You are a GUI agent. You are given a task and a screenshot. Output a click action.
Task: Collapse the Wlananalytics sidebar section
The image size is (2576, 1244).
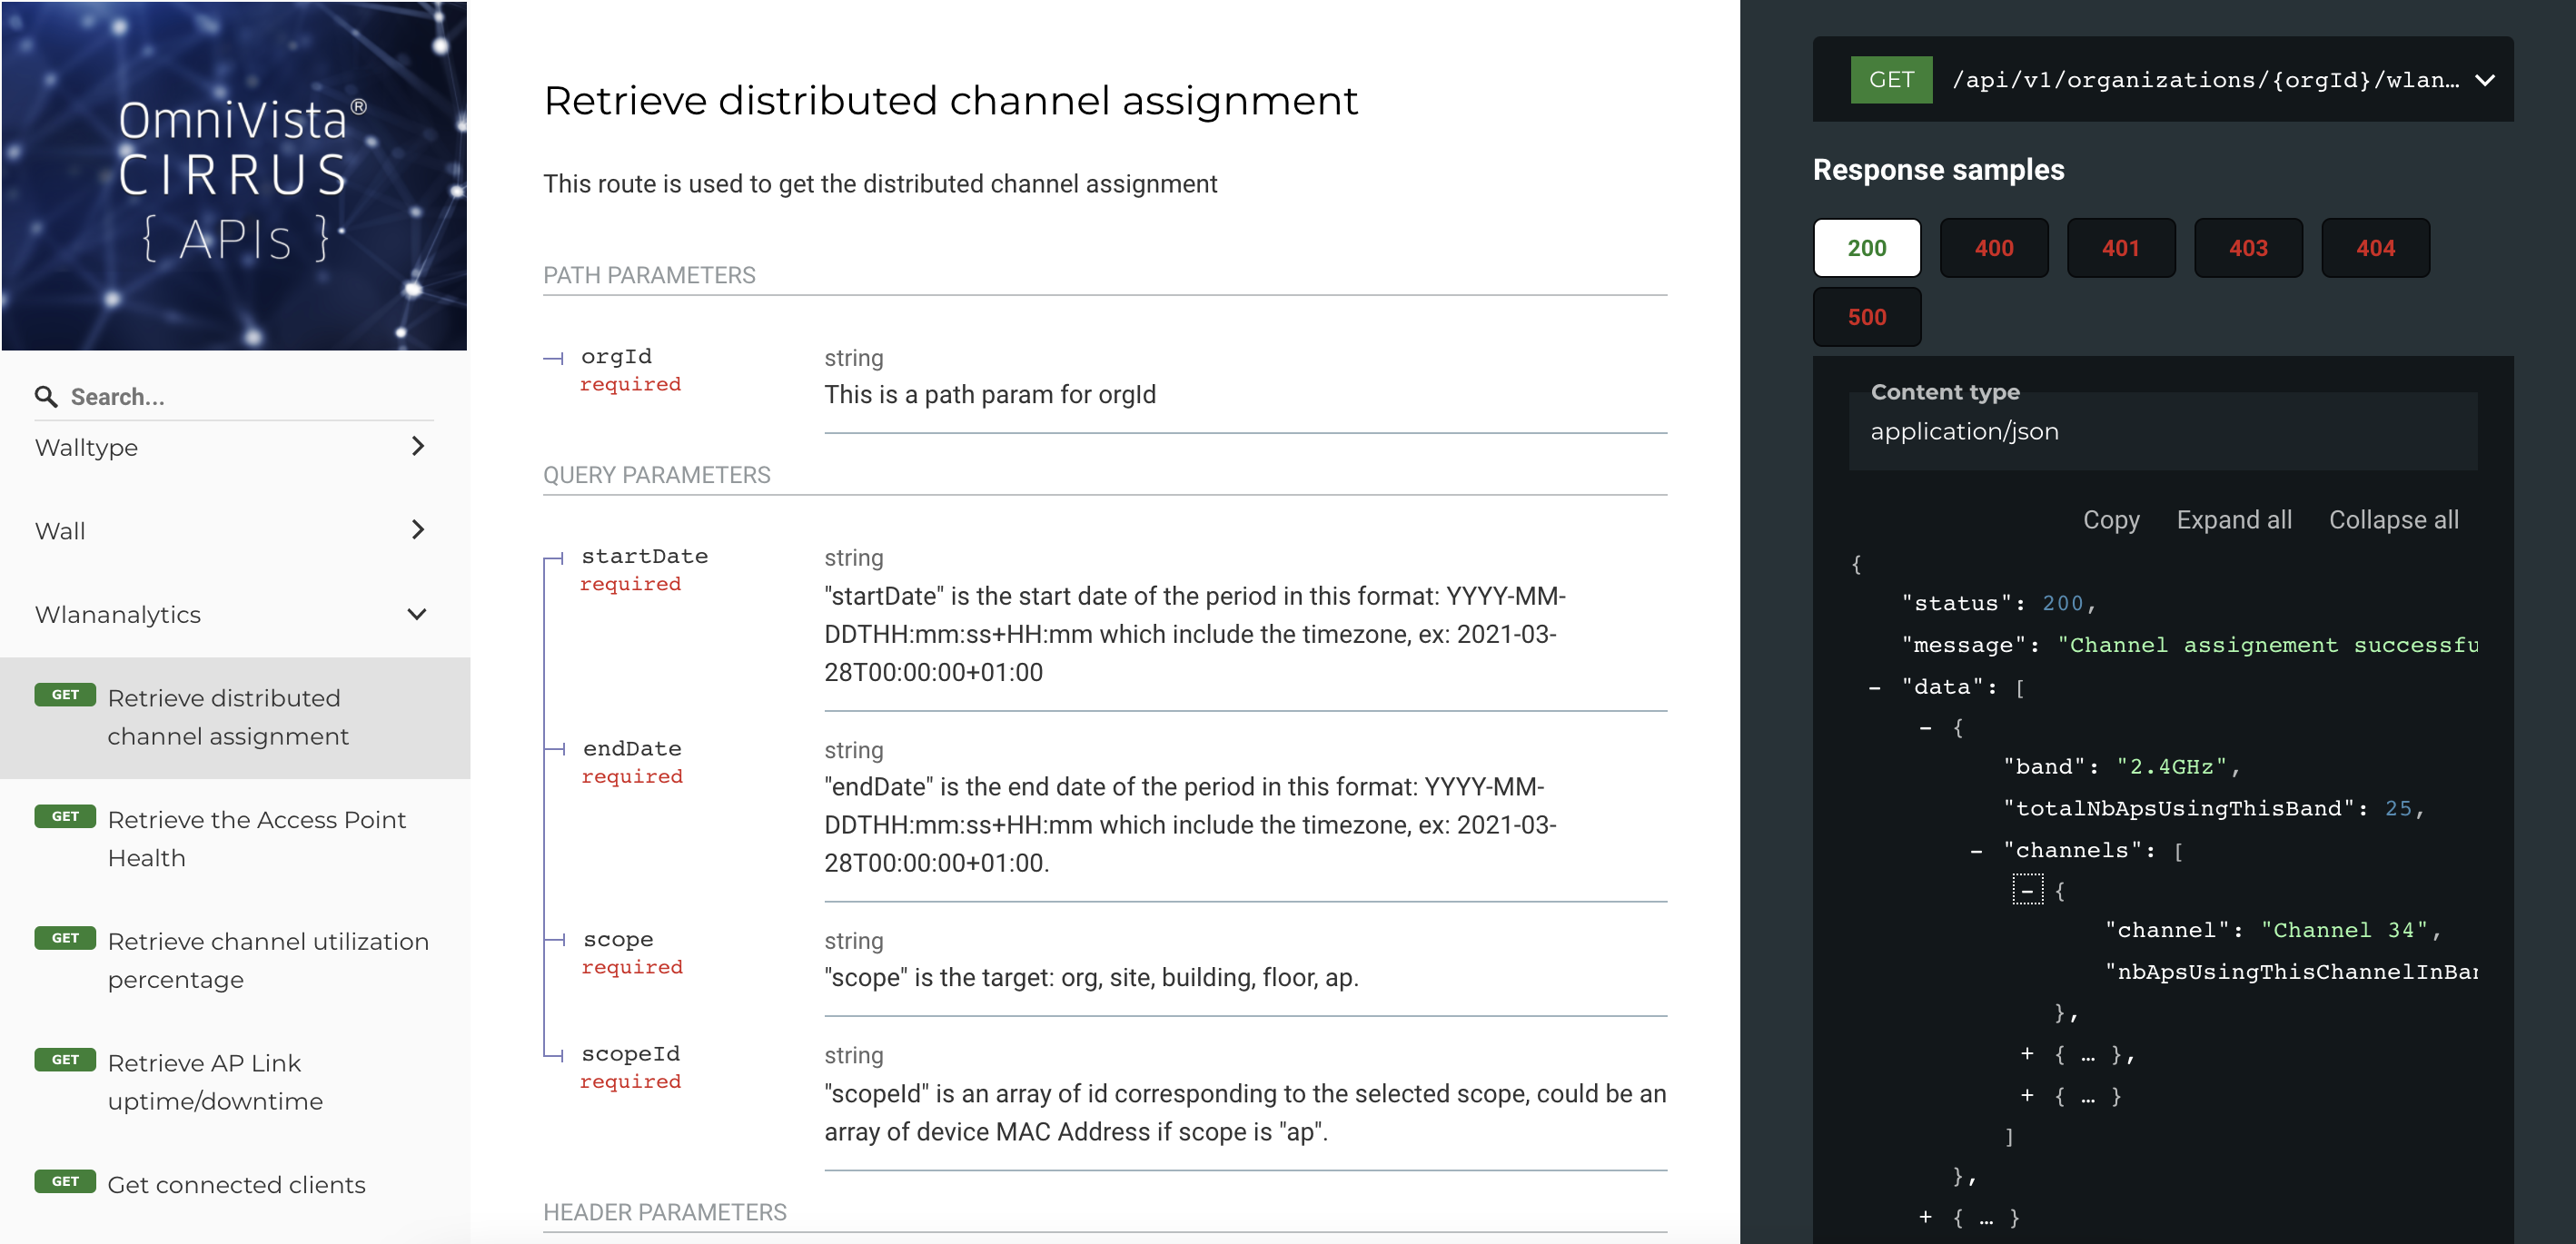pyautogui.click(x=417, y=614)
